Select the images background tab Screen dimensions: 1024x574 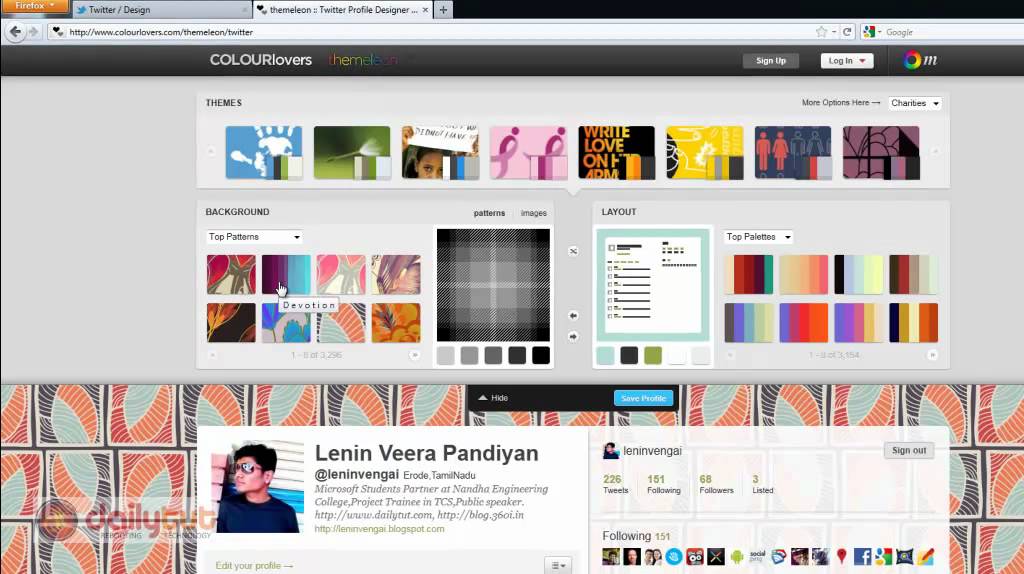point(534,213)
